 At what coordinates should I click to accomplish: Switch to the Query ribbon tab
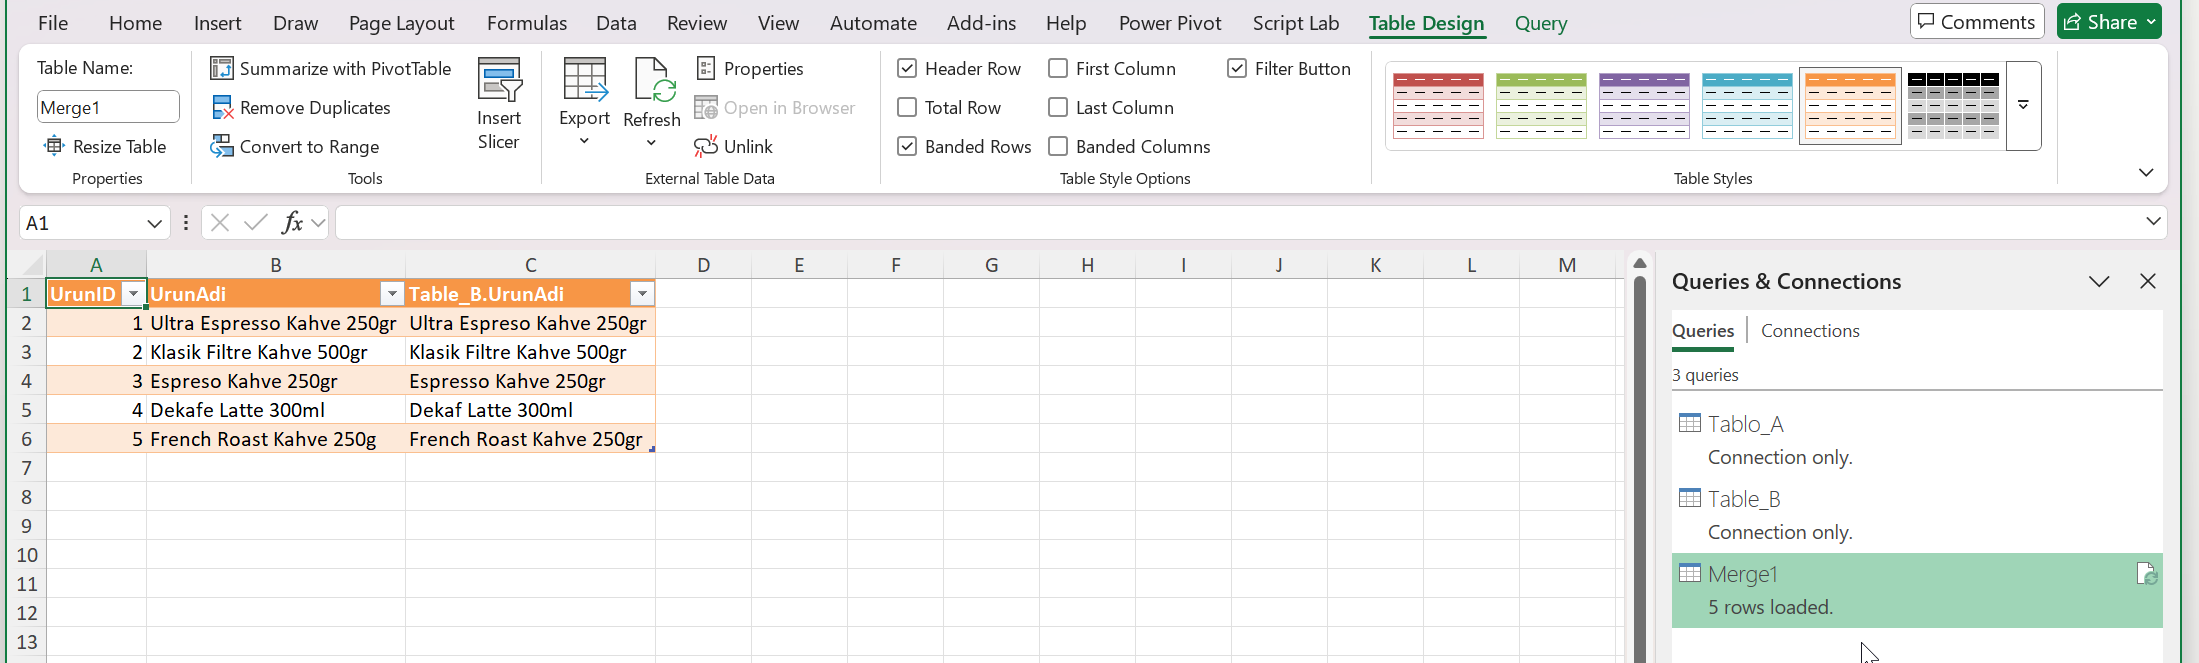[x=1540, y=23]
